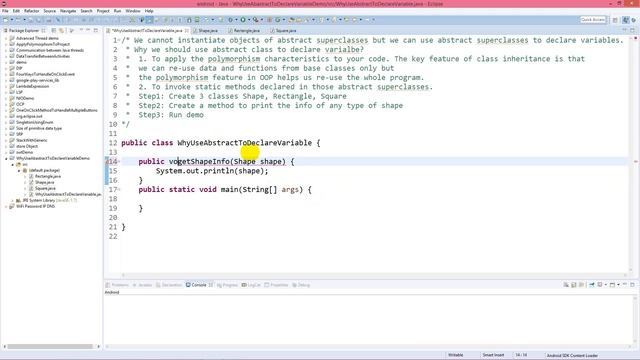Image resolution: width=640 pixels, height=360 pixels.
Task: Click the Clear Console icon
Action: [566, 285]
